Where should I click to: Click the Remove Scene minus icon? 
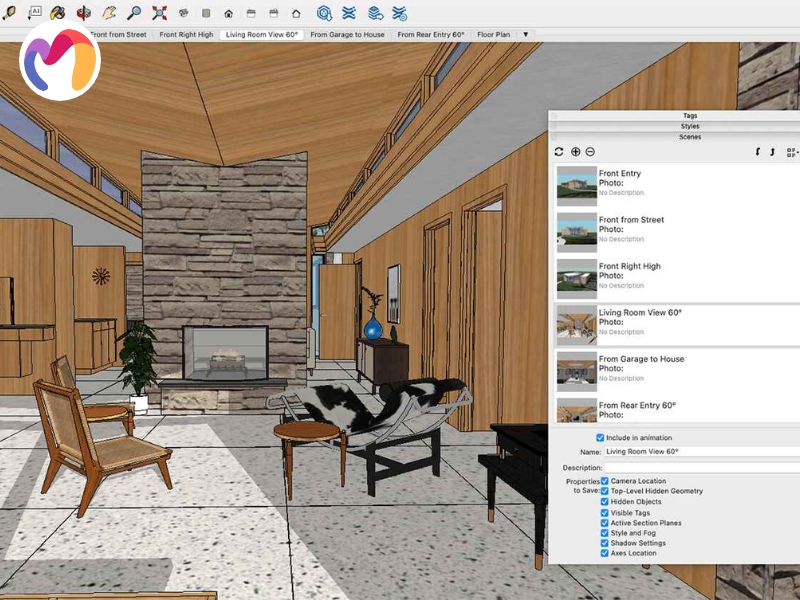(x=590, y=152)
